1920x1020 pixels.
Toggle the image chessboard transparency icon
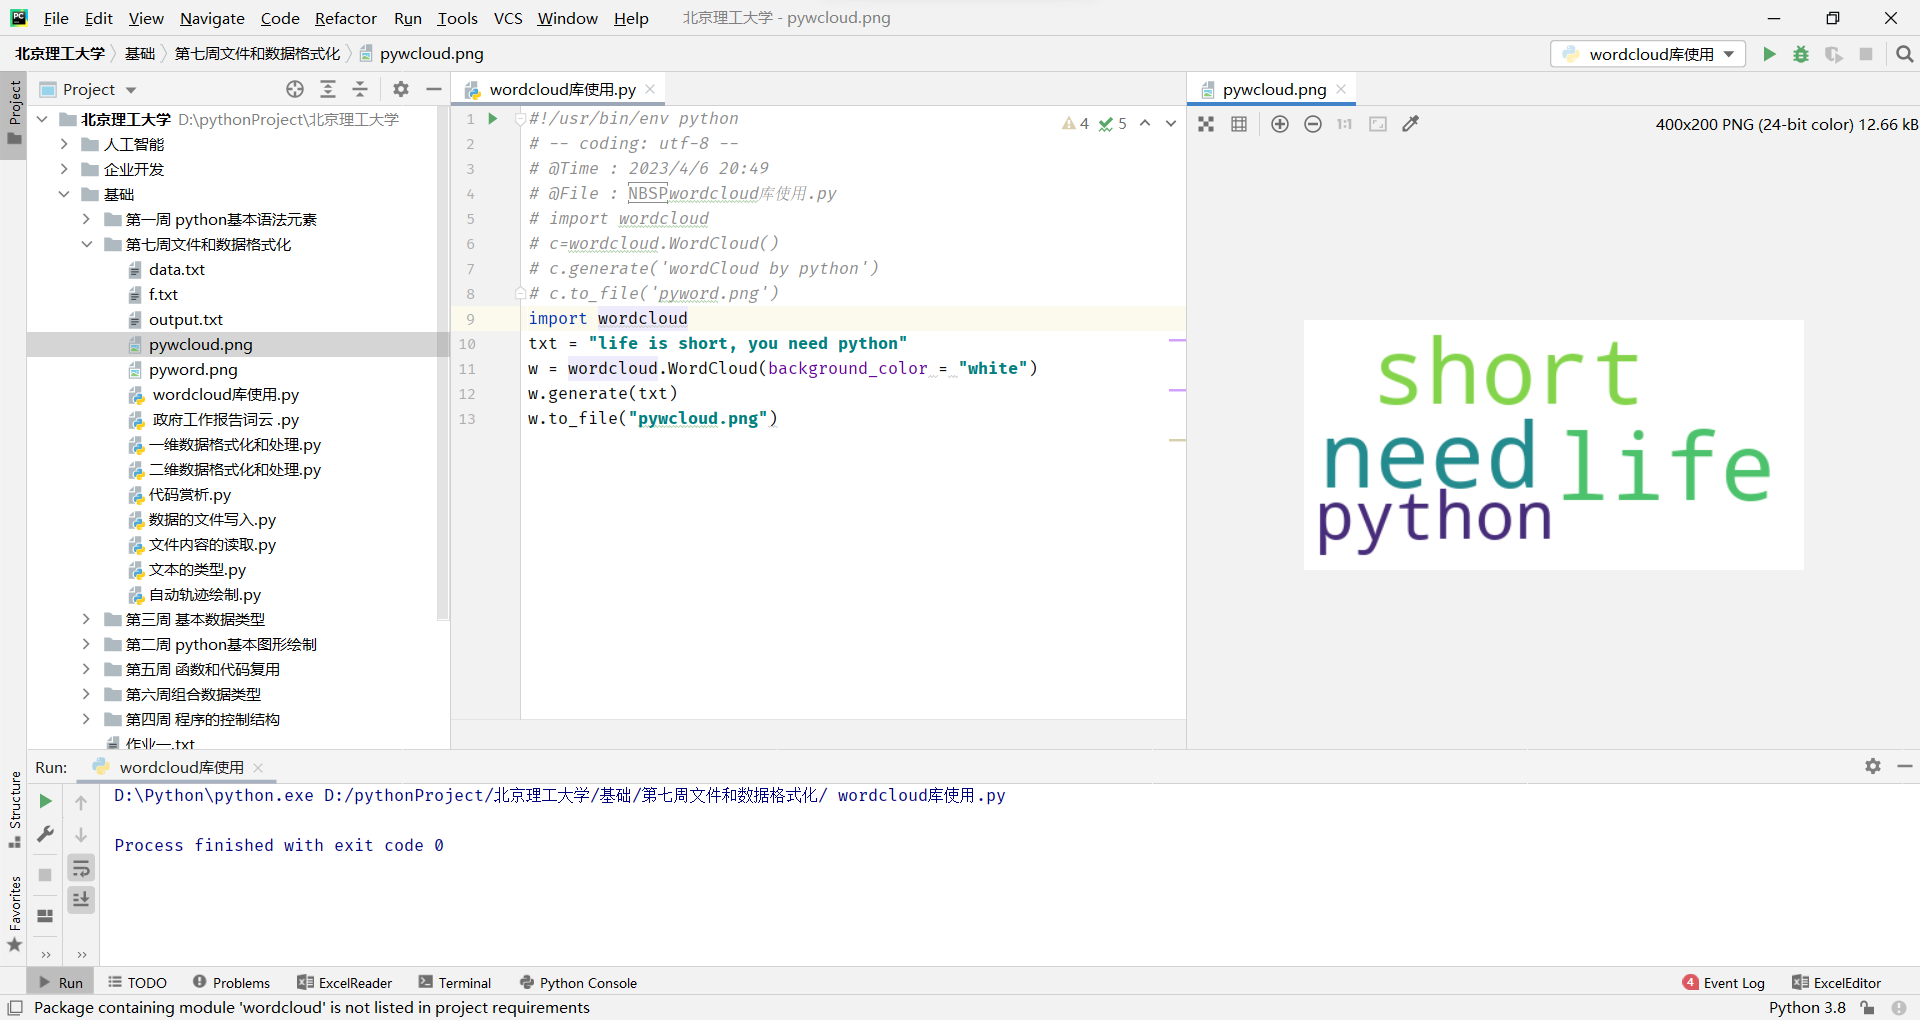coord(1206,124)
